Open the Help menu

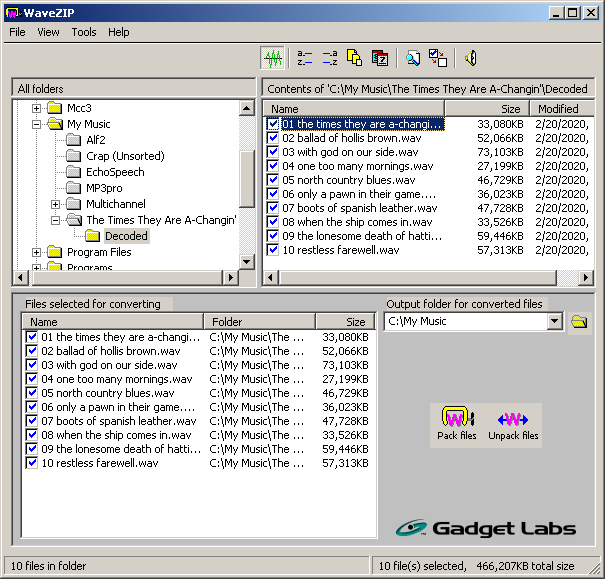[118, 32]
